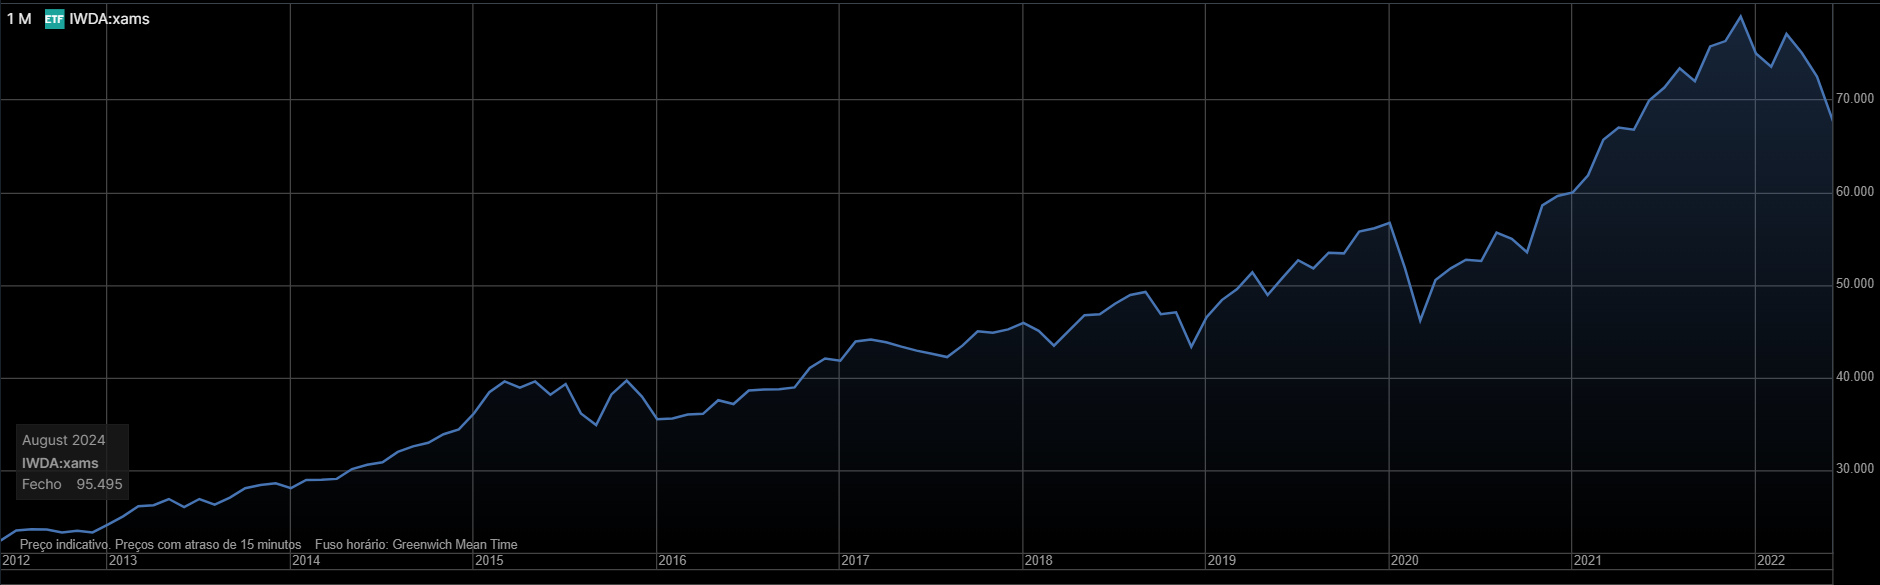Click the 60.000 price axis label
This screenshot has width=1880, height=585.
1855,192
